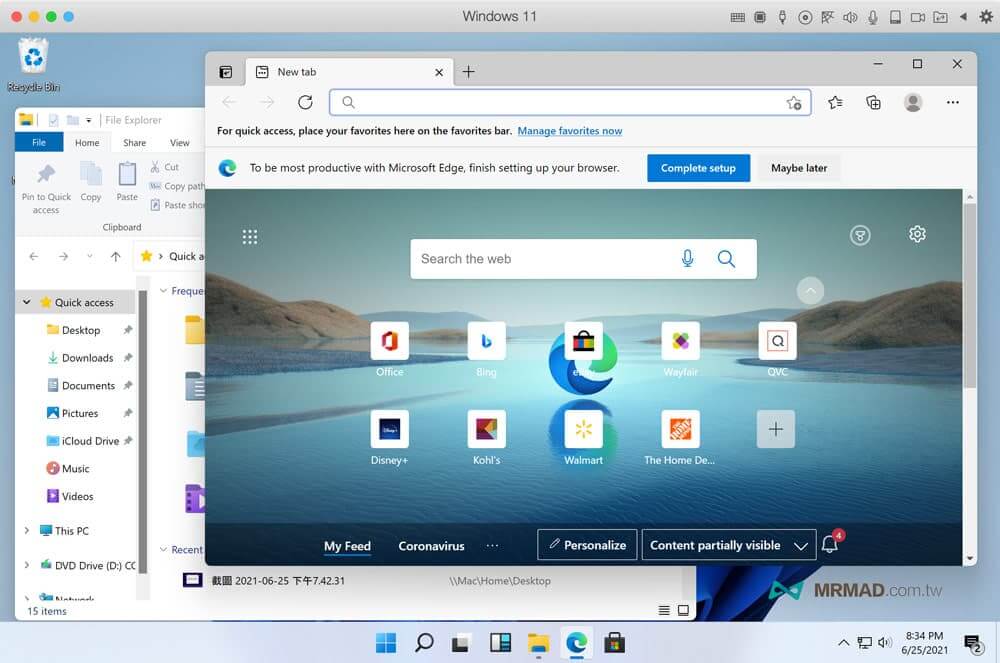Open the rewards trophy icon on new tab page

tap(860, 235)
